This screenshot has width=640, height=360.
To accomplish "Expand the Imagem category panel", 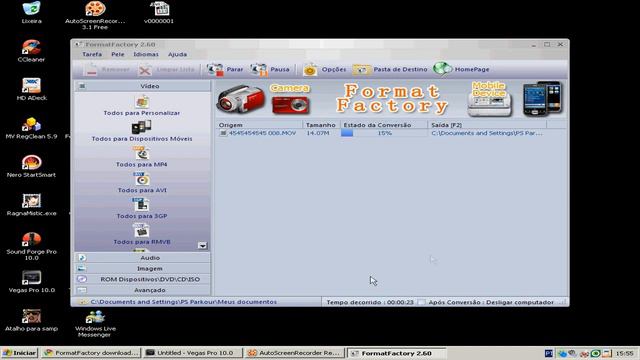I will pyautogui.click(x=142, y=269).
